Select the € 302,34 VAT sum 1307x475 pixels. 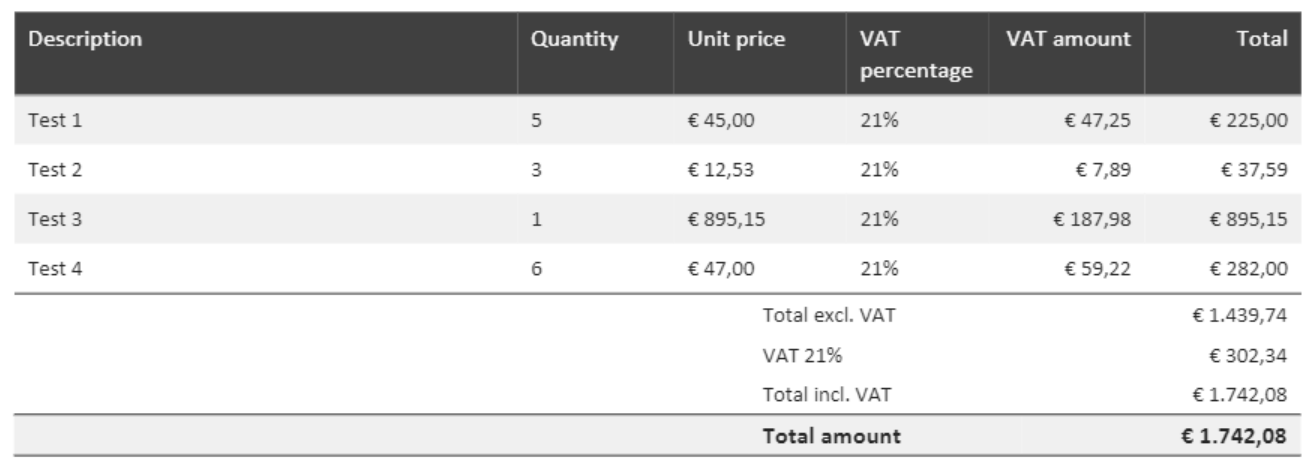1249,354
